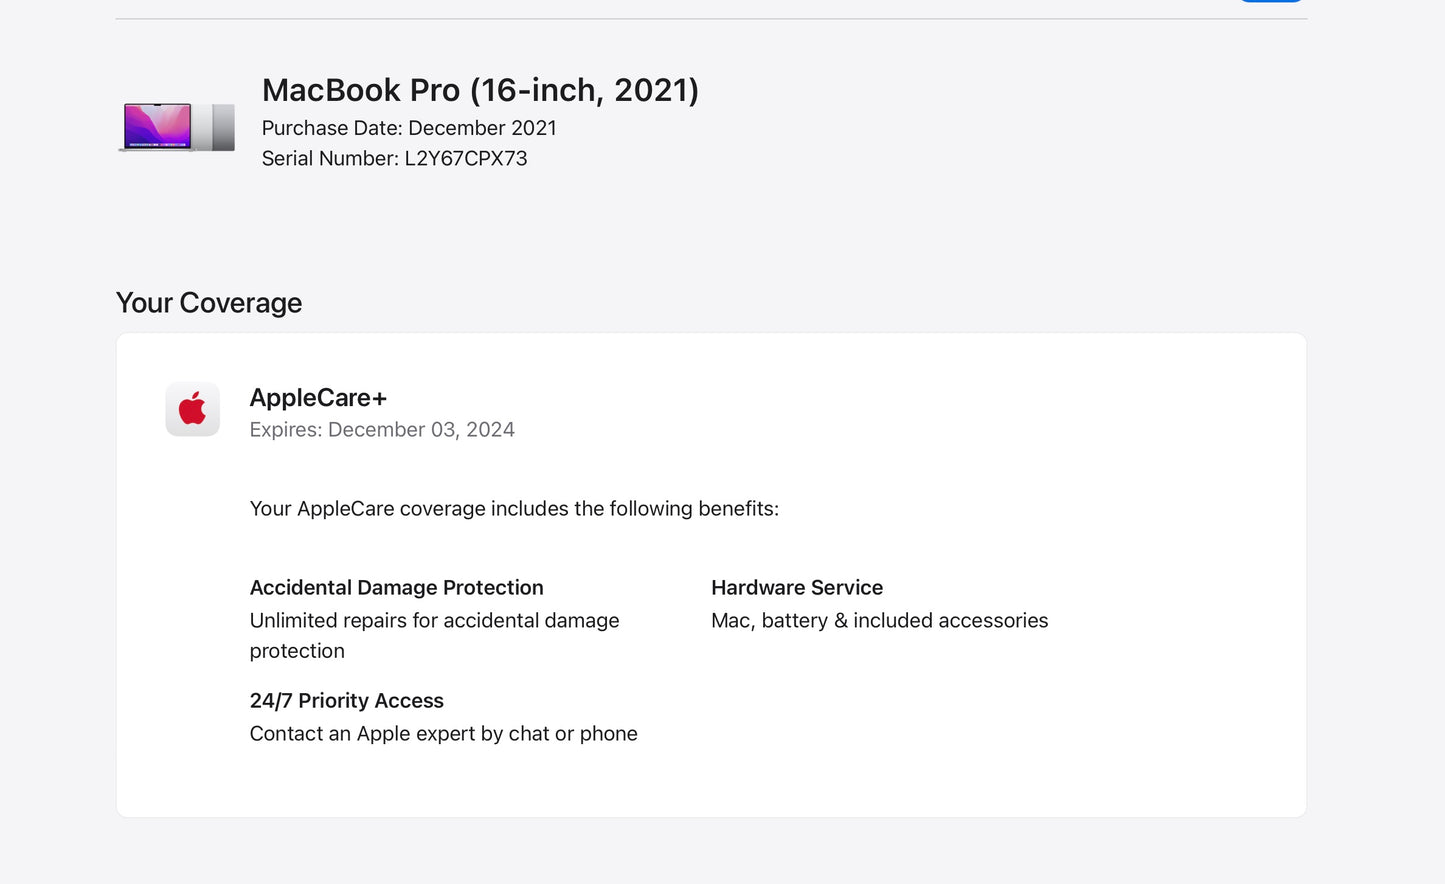Click the red Apple logo AppleCare icon
Image resolution: width=1445 pixels, height=884 pixels.
[192, 409]
